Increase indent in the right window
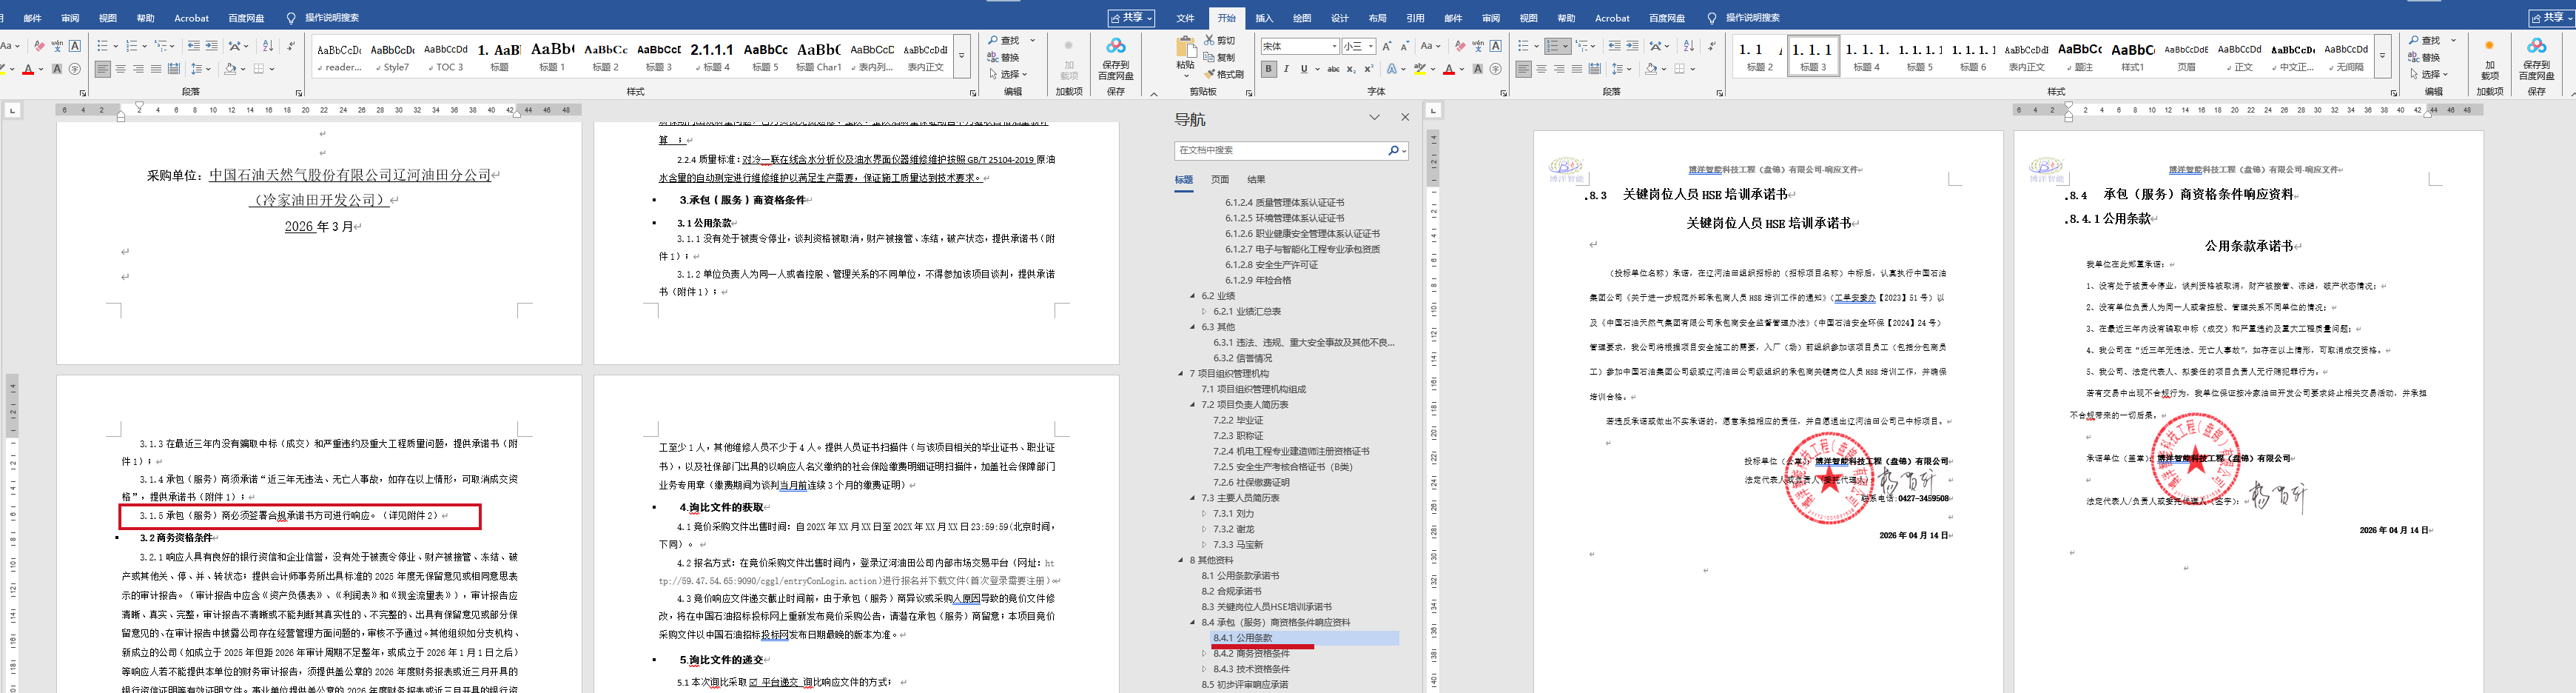The height and width of the screenshot is (693, 2576). [x=1632, y=46]
